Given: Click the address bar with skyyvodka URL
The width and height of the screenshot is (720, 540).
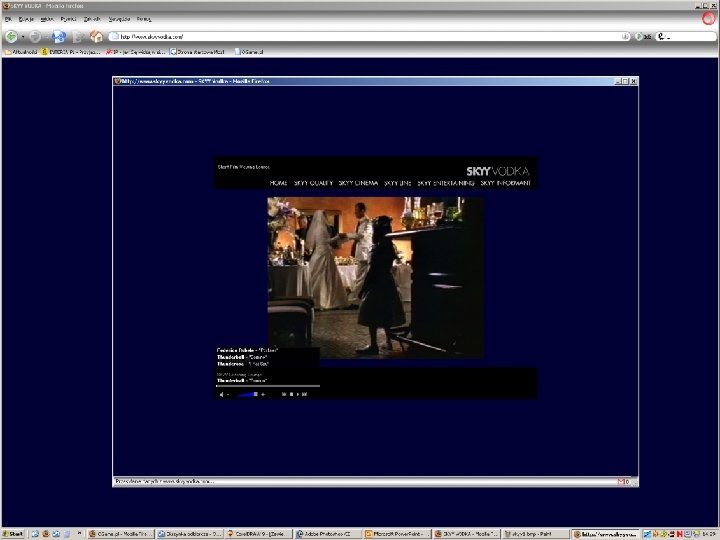Looking at the screenshot, I should (x=369, y=36).
